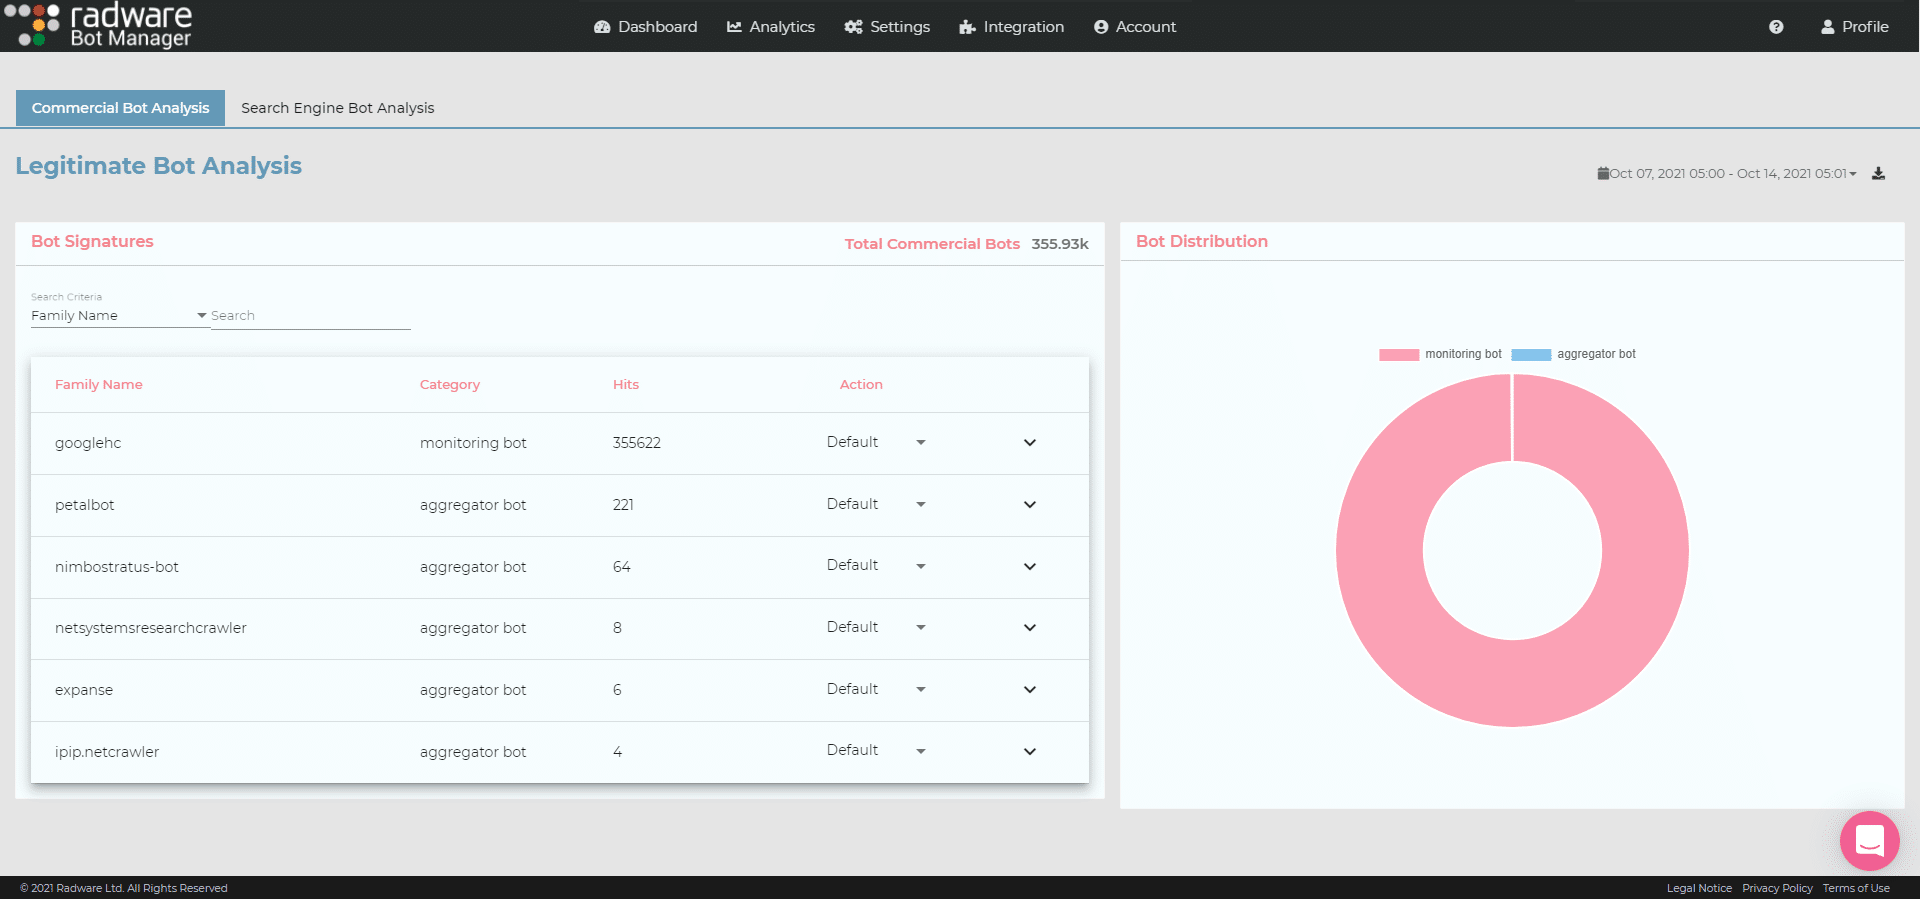Open the Analytics menu
The height and width of the screenshot is (899, 1920).
point(770,27)
